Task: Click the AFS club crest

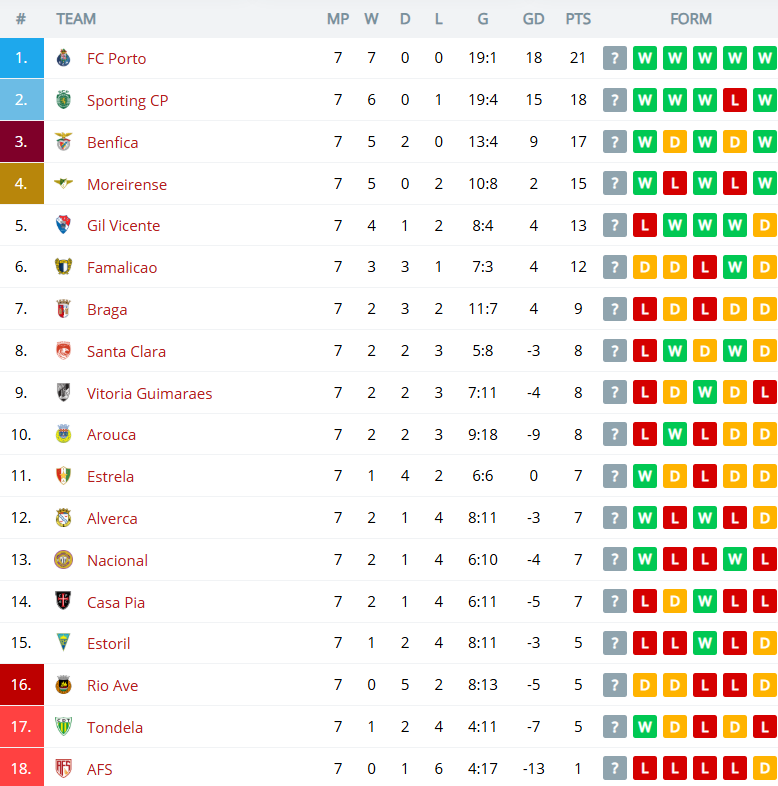Action: pos(64,769)
